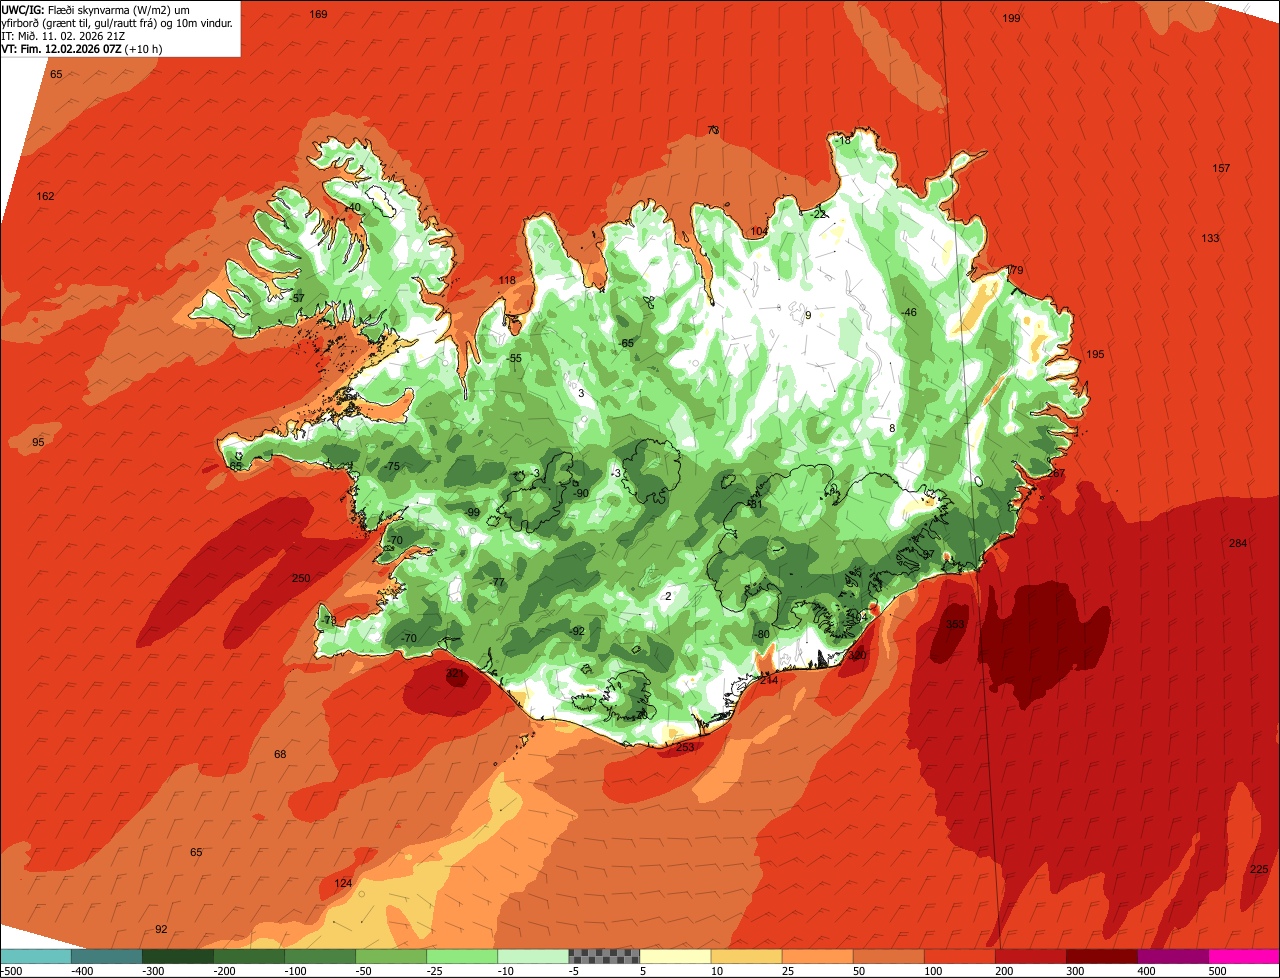The width and height of the screenshot is (1280, 978).
Task: Click the flux value -40
Action: [x=352, y=207]
